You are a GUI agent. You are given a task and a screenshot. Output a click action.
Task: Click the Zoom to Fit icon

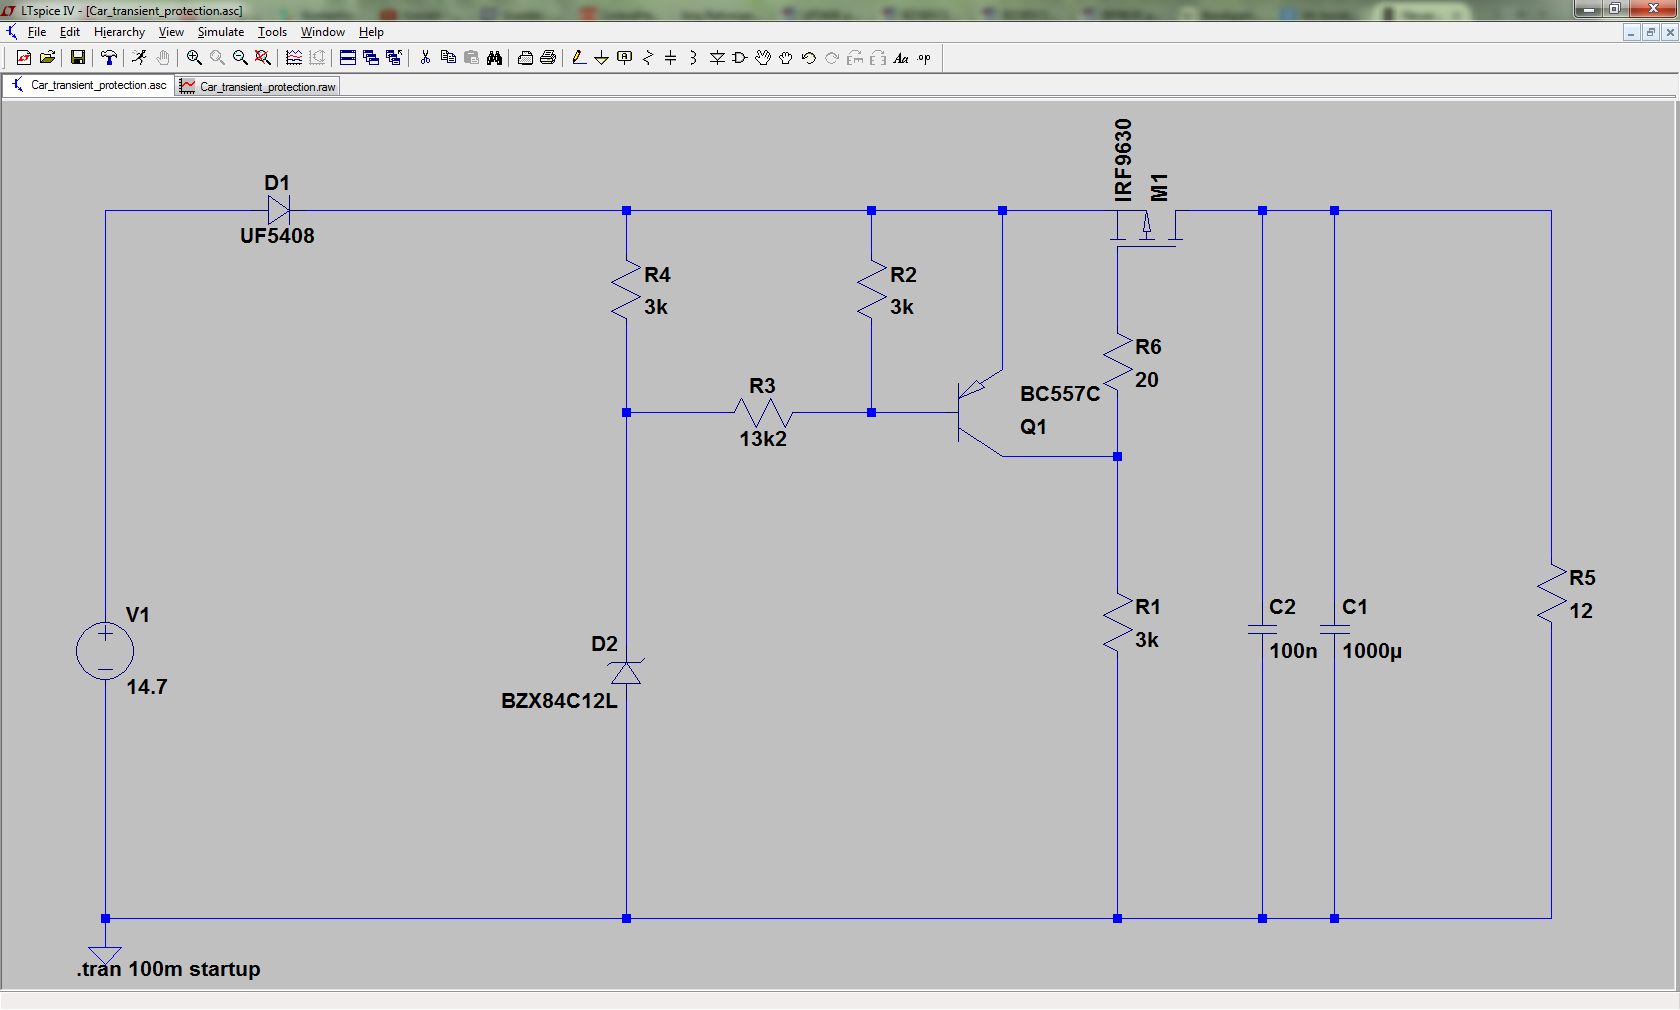pyautogui.click(x=263, y=58)
